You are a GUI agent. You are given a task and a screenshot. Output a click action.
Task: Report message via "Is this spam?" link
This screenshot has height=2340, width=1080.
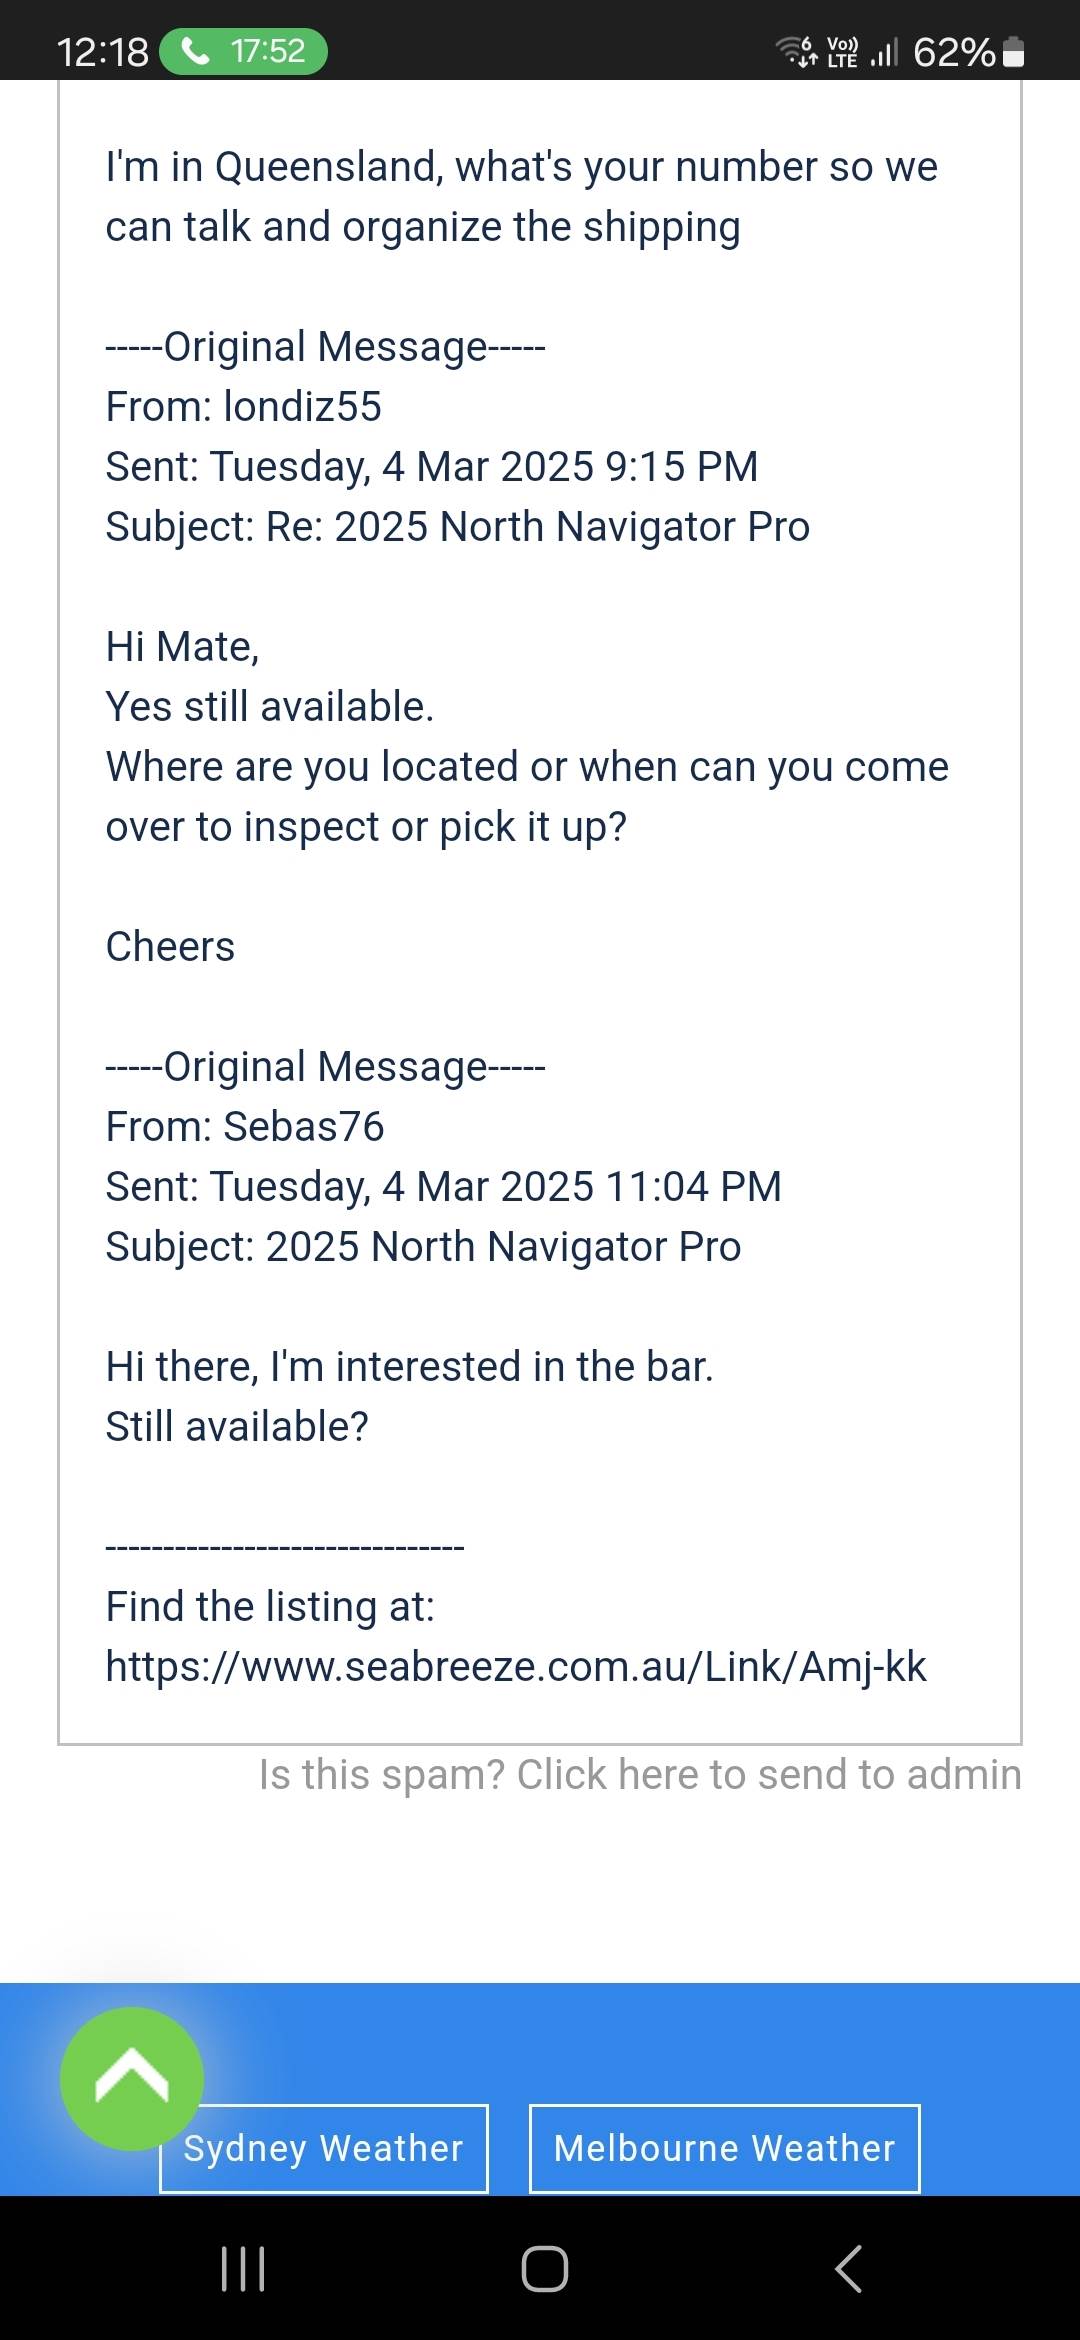640,1775
